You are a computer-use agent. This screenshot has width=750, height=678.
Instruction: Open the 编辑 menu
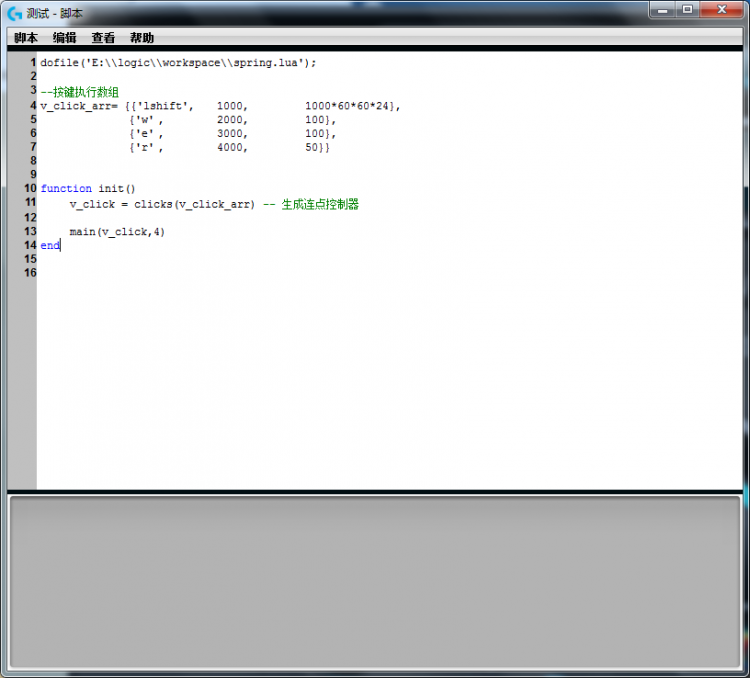tap(64, 38)
